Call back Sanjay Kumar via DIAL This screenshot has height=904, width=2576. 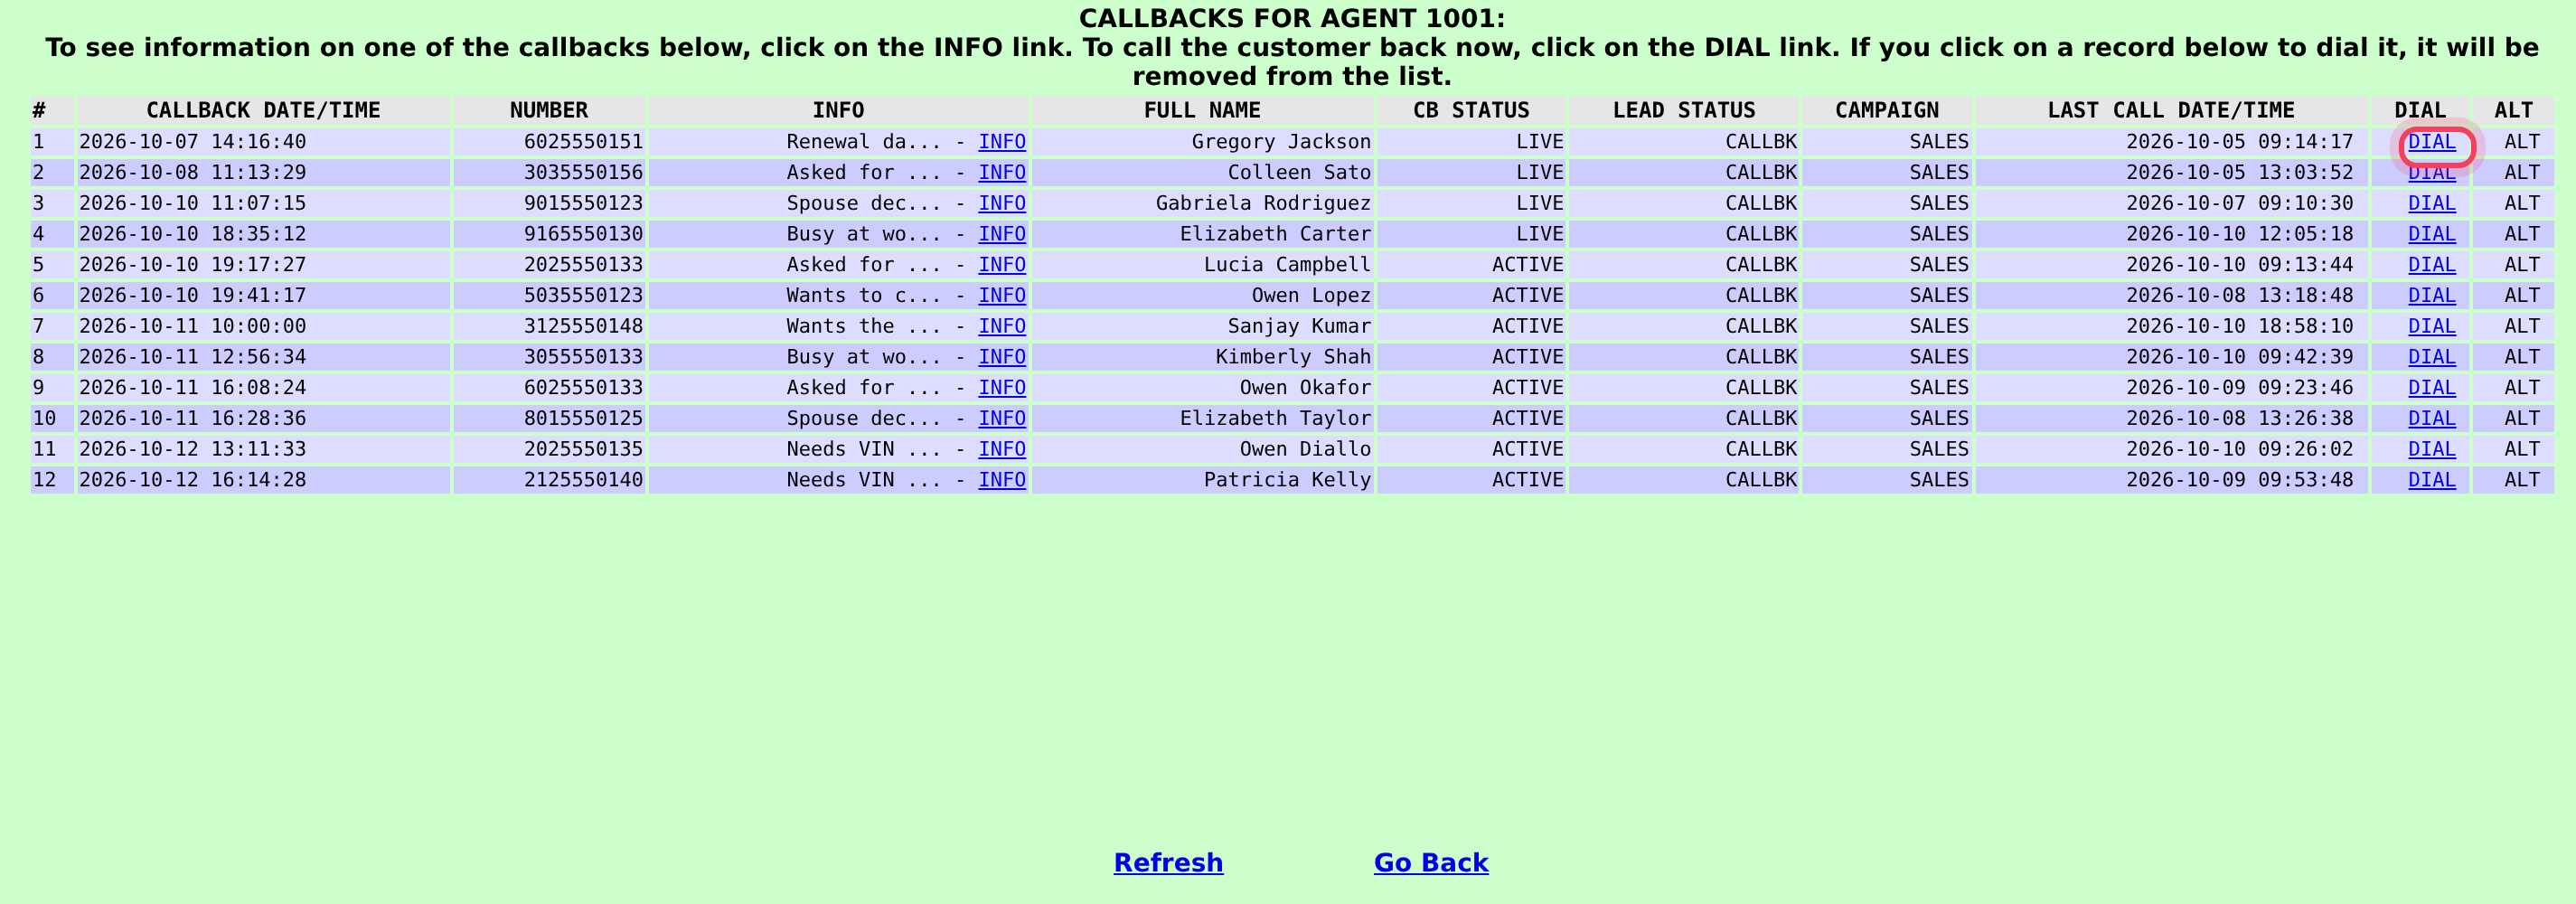click(x=2431, y=326)
